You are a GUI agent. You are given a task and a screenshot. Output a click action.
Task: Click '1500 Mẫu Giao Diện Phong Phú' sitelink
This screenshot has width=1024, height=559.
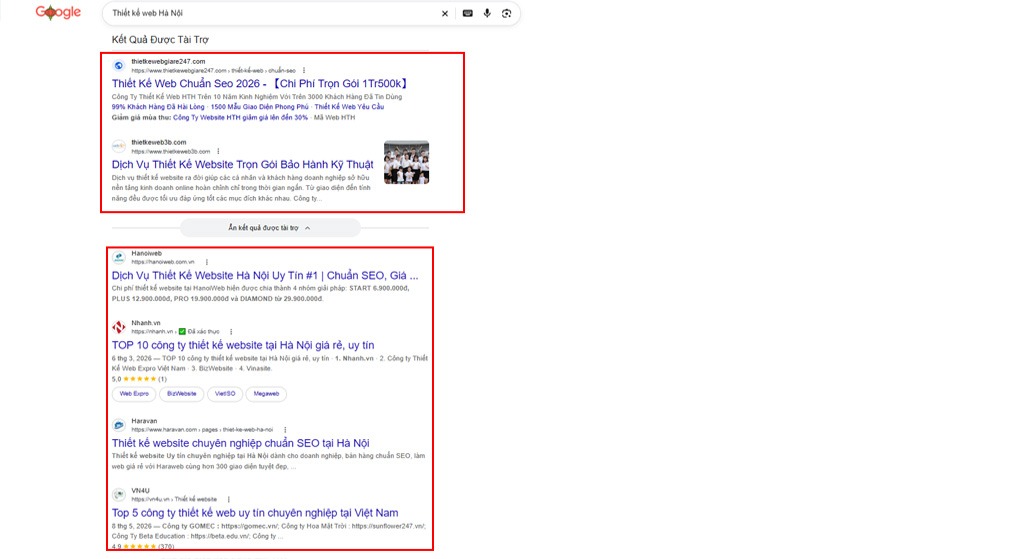click(259, 107)
